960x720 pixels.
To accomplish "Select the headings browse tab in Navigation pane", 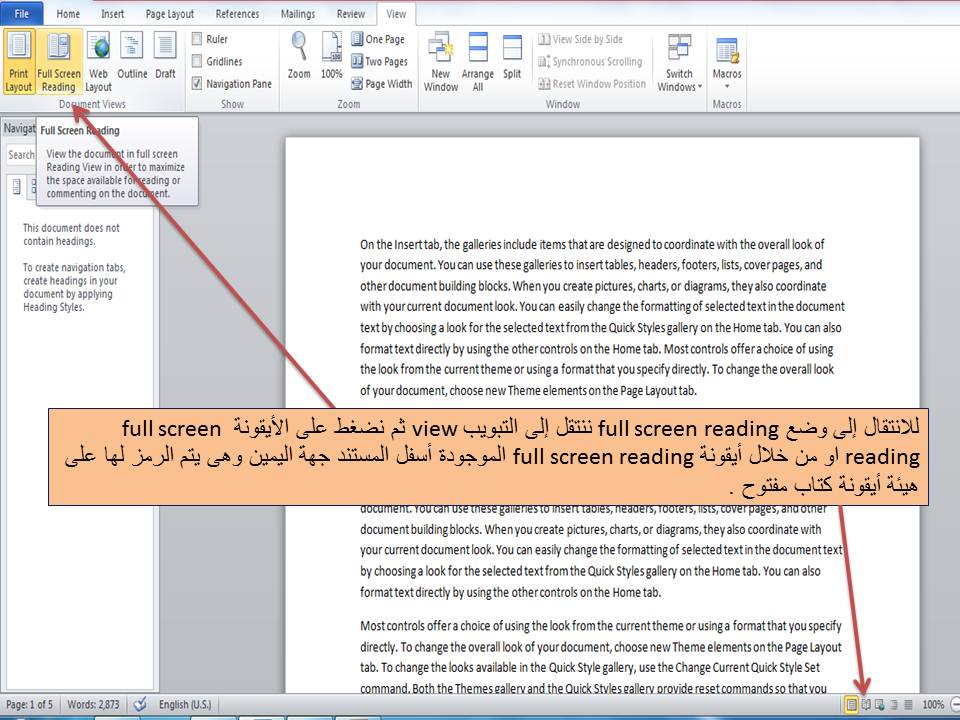I will (x=17, y=186).
